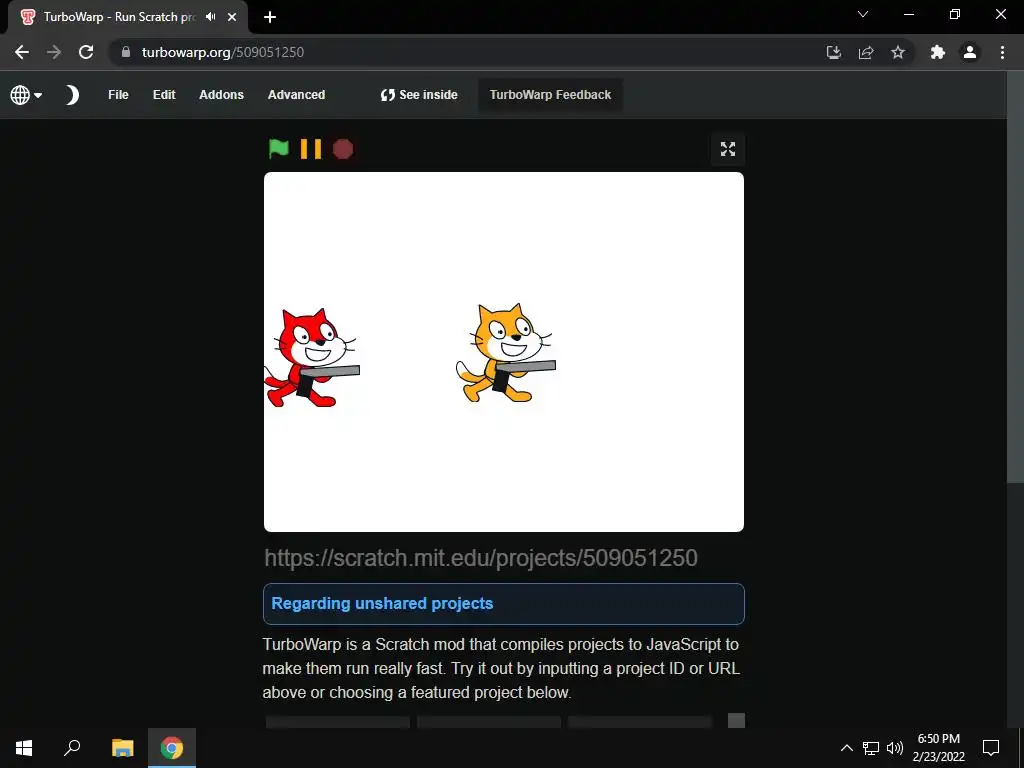The height and width of the screenshot is (768, 1024).
Task: View site information lock icon
Action: point(126,52)
